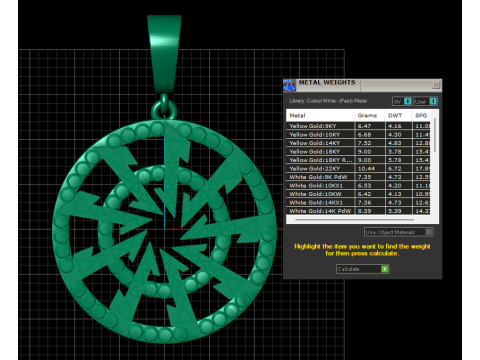This screenshot has width=480, height=360.
Task: Select the Yellow Gold:10KY row
Action: coord(358,135)
